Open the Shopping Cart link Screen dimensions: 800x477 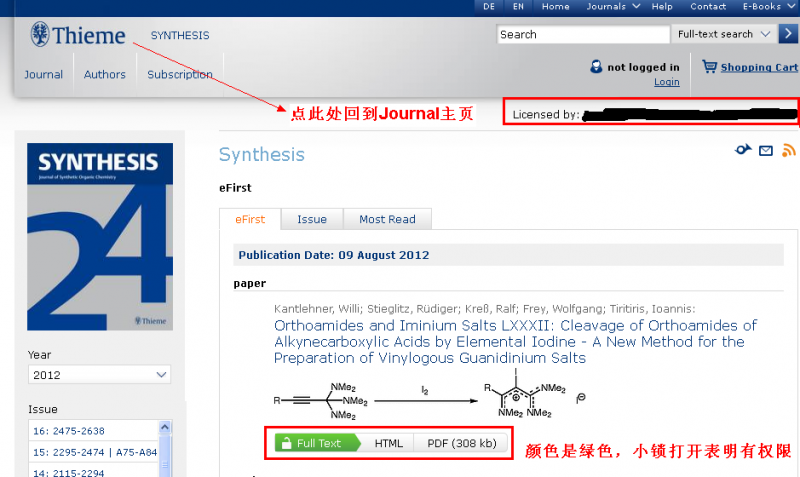tap(759, 67)
